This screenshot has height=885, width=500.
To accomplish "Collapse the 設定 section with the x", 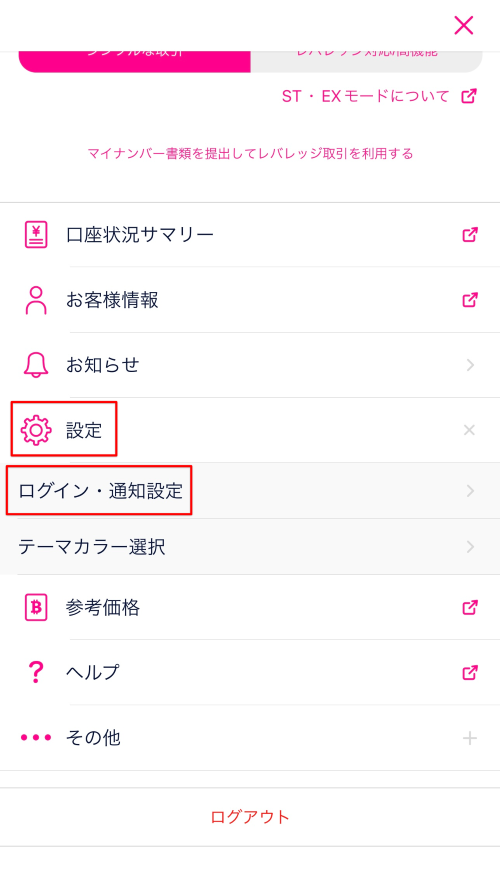I will (x=469, y=430).
